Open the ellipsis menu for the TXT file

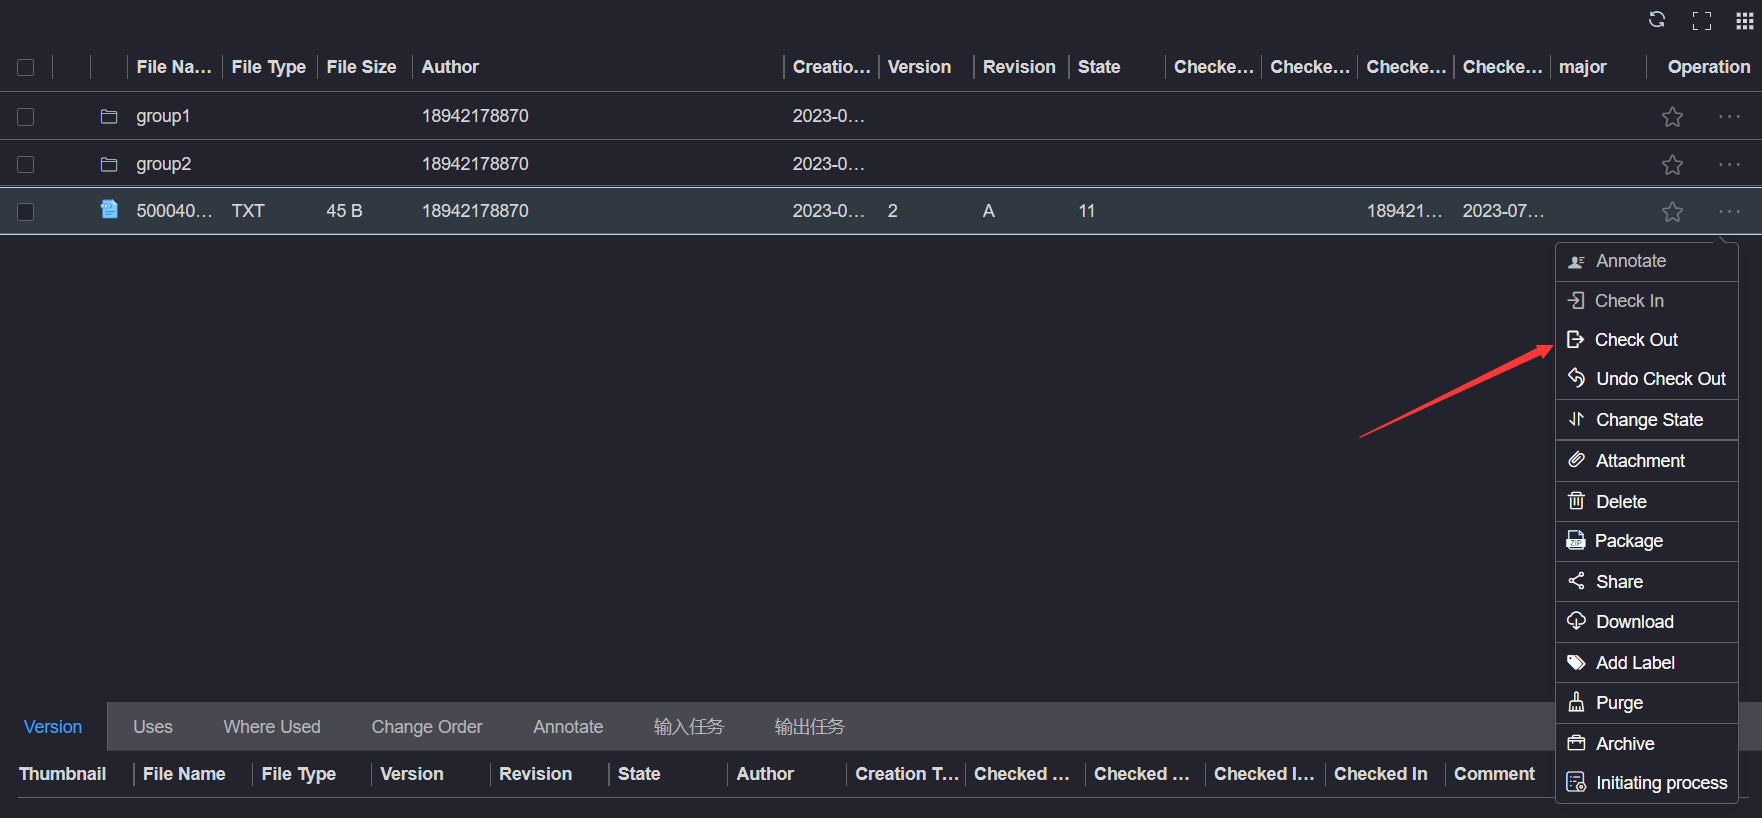(1729, 212)
